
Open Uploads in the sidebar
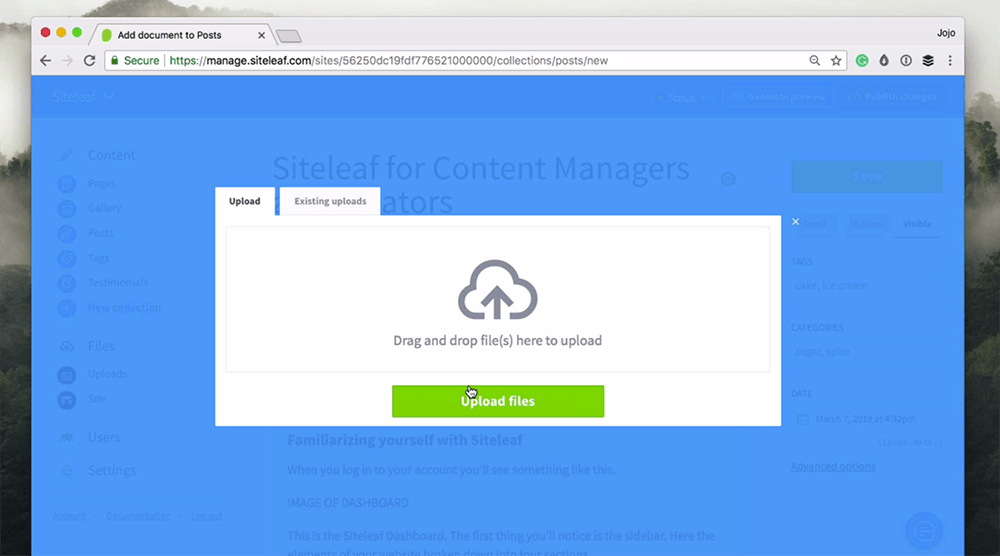[107, 374]
